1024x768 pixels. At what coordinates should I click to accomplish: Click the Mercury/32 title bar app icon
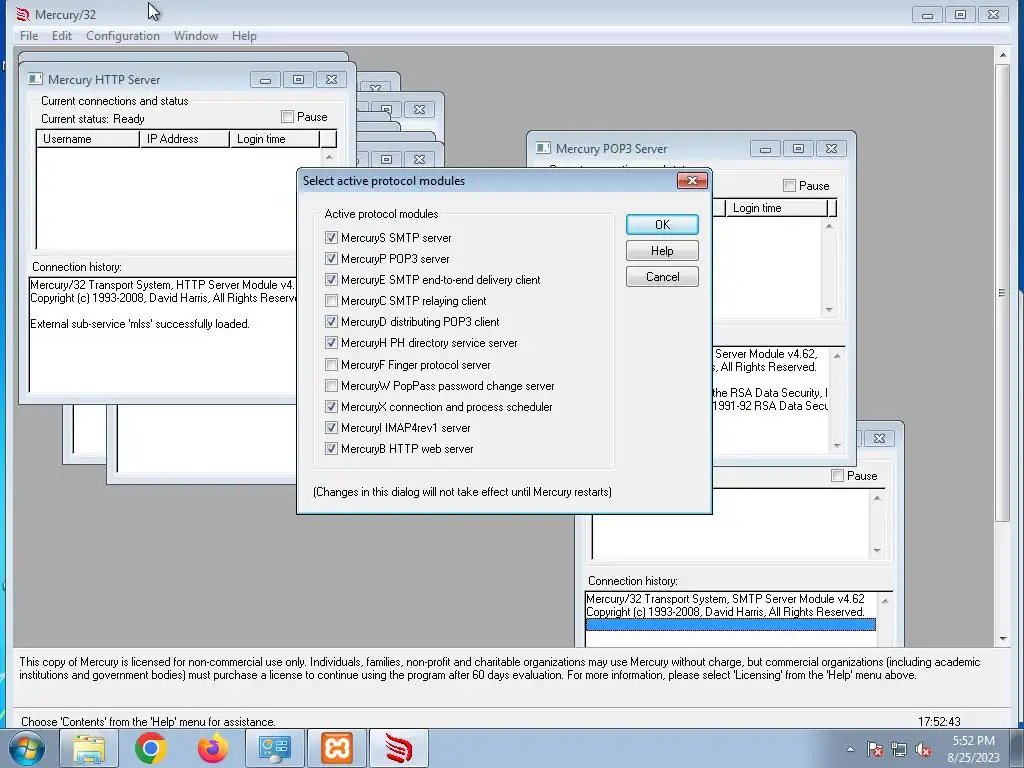23,14
